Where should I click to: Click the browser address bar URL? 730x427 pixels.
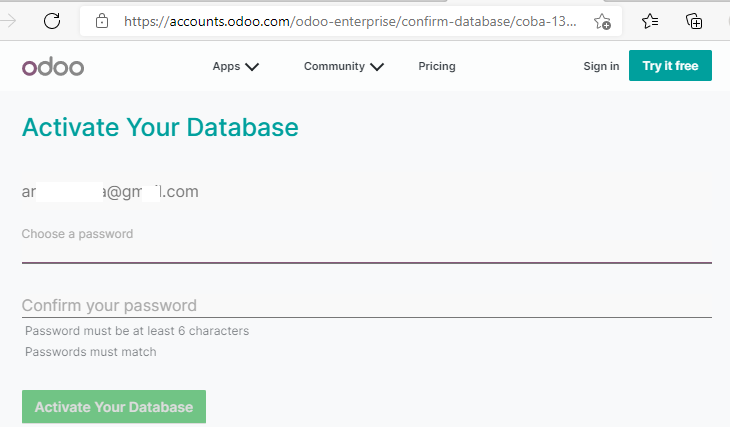tap(350, 21)
